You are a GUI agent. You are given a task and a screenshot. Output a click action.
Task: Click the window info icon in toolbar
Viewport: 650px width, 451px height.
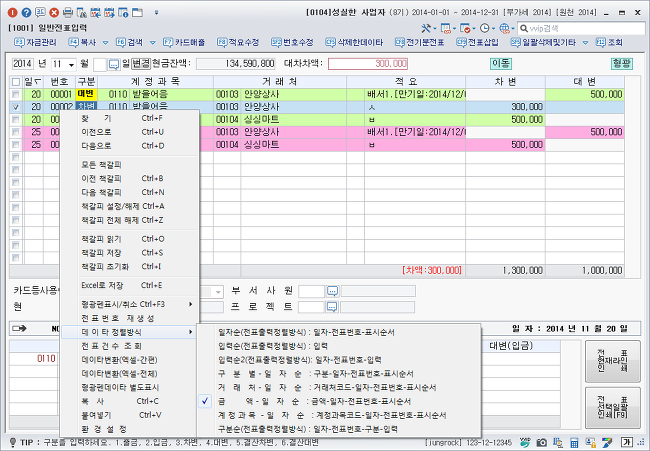click(x=123, y=13)
